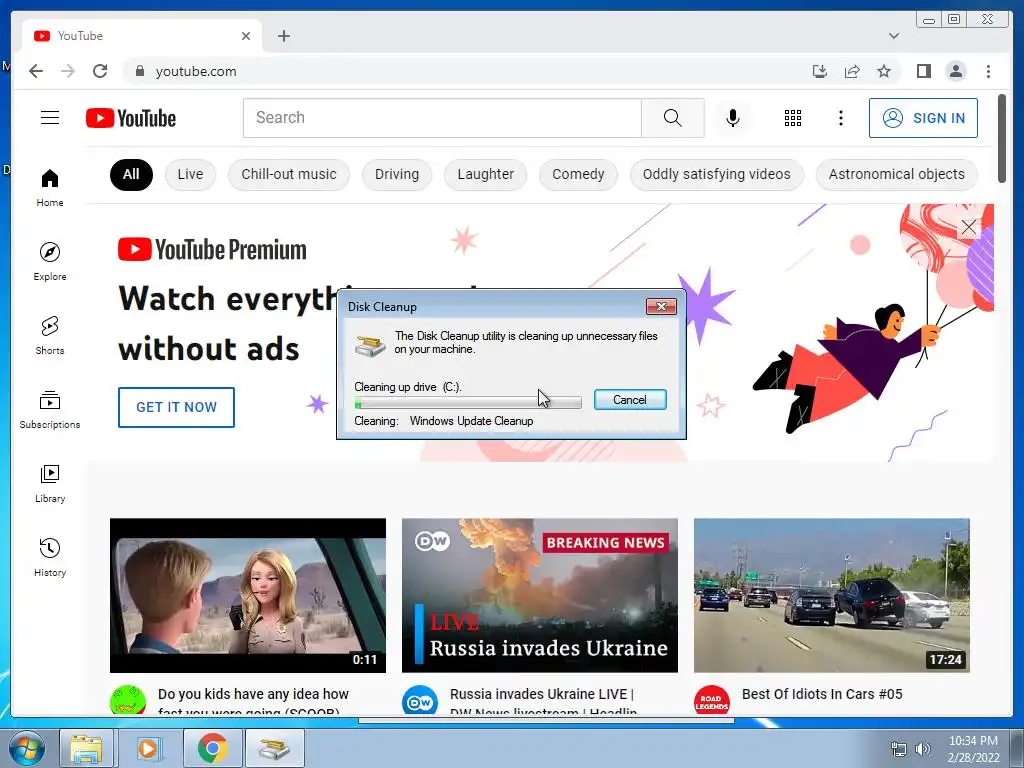Select the Laughter filter chip

point(485,174)
